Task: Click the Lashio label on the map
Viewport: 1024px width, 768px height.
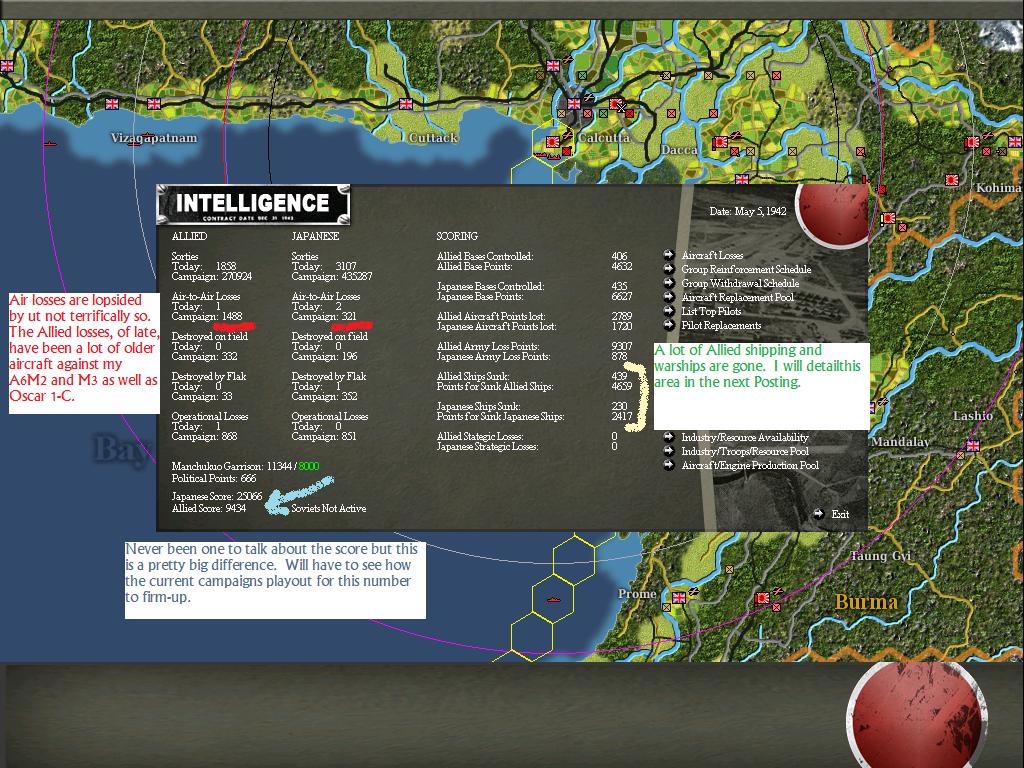Action: pos(972,415)
